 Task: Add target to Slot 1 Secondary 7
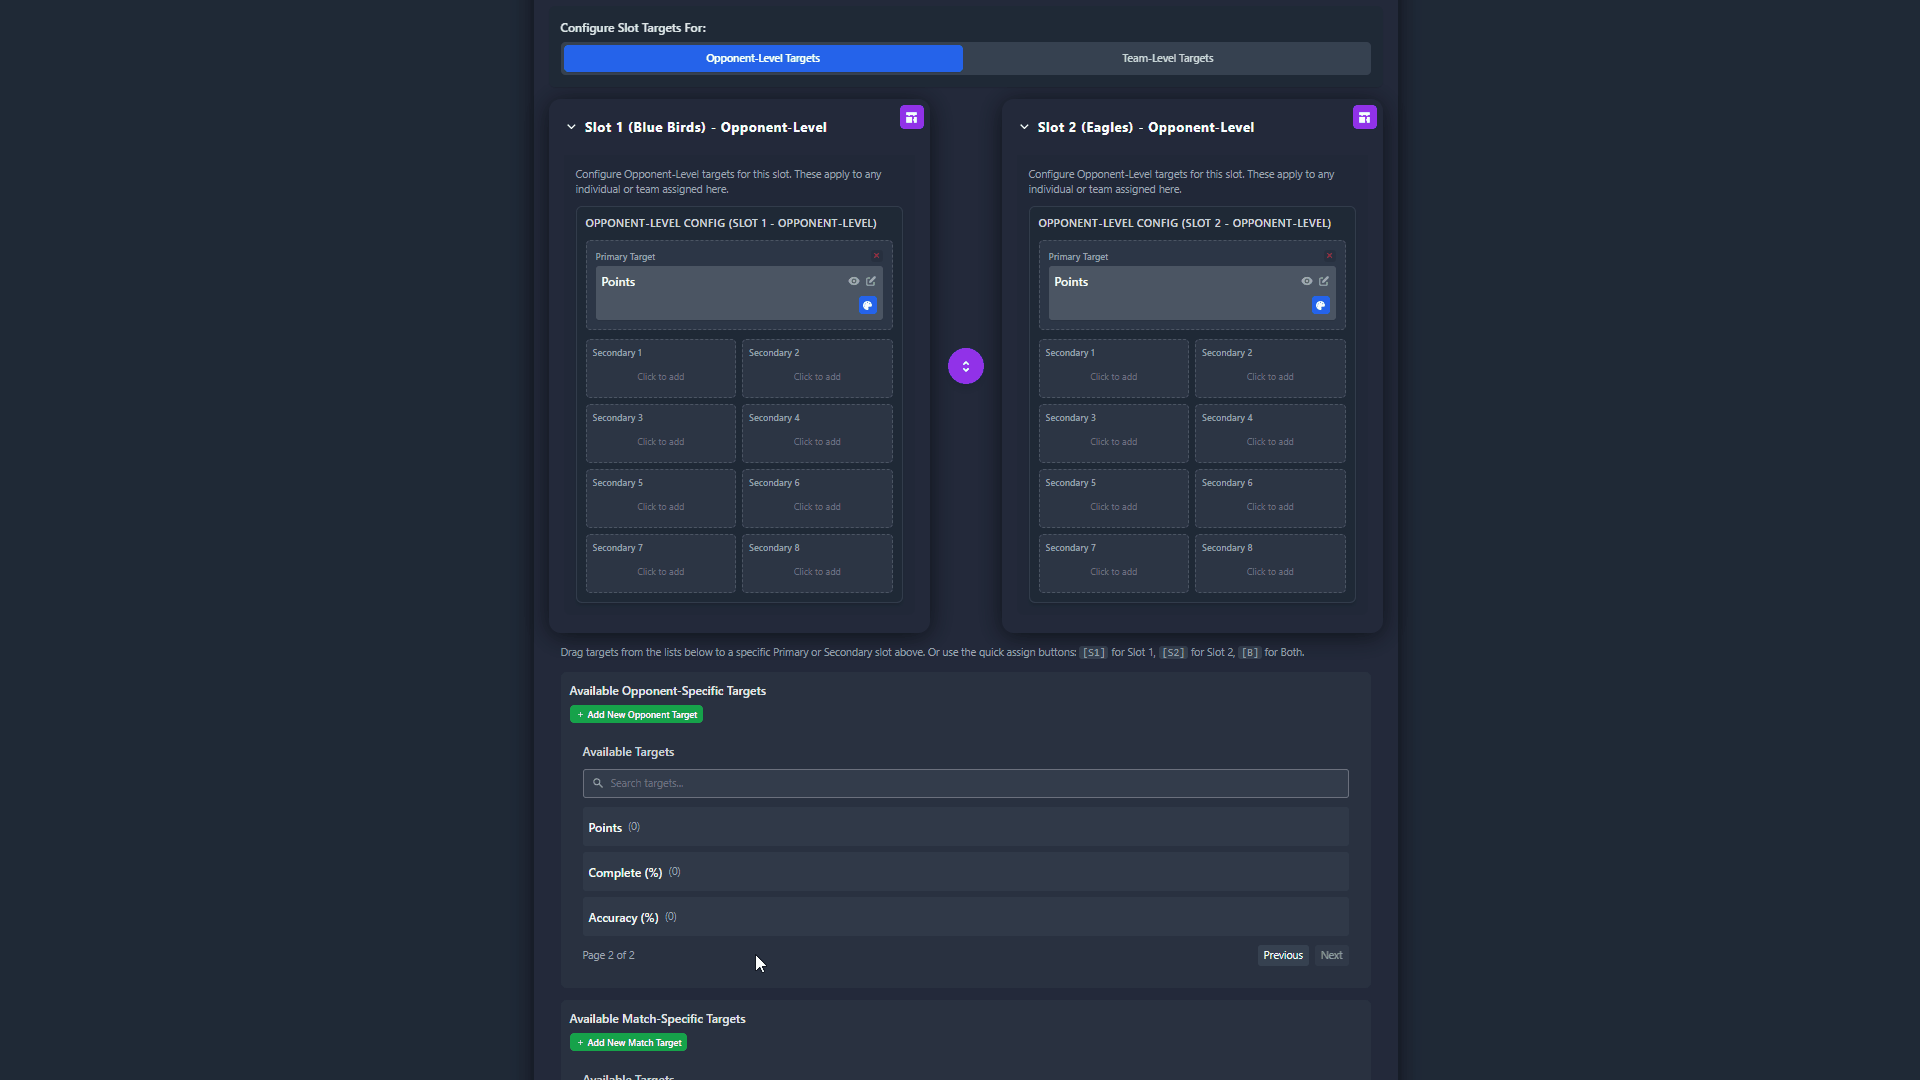coord(661,564)
